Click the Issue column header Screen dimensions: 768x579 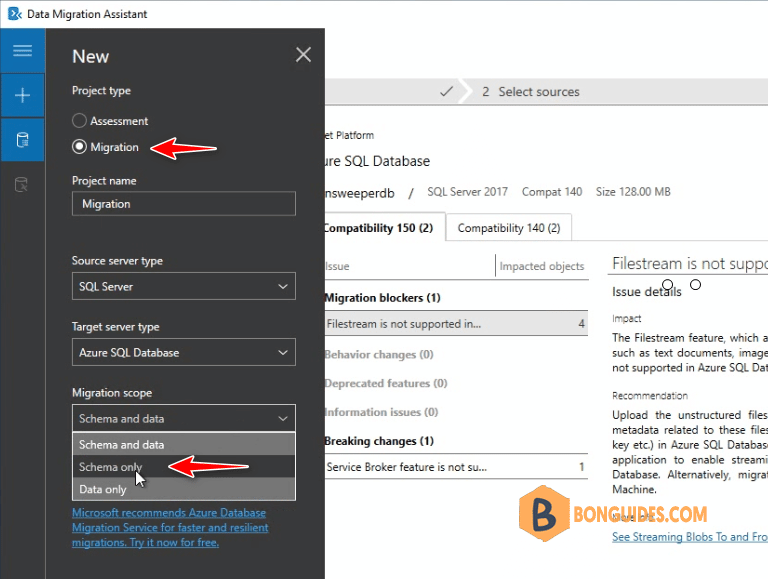337,266
